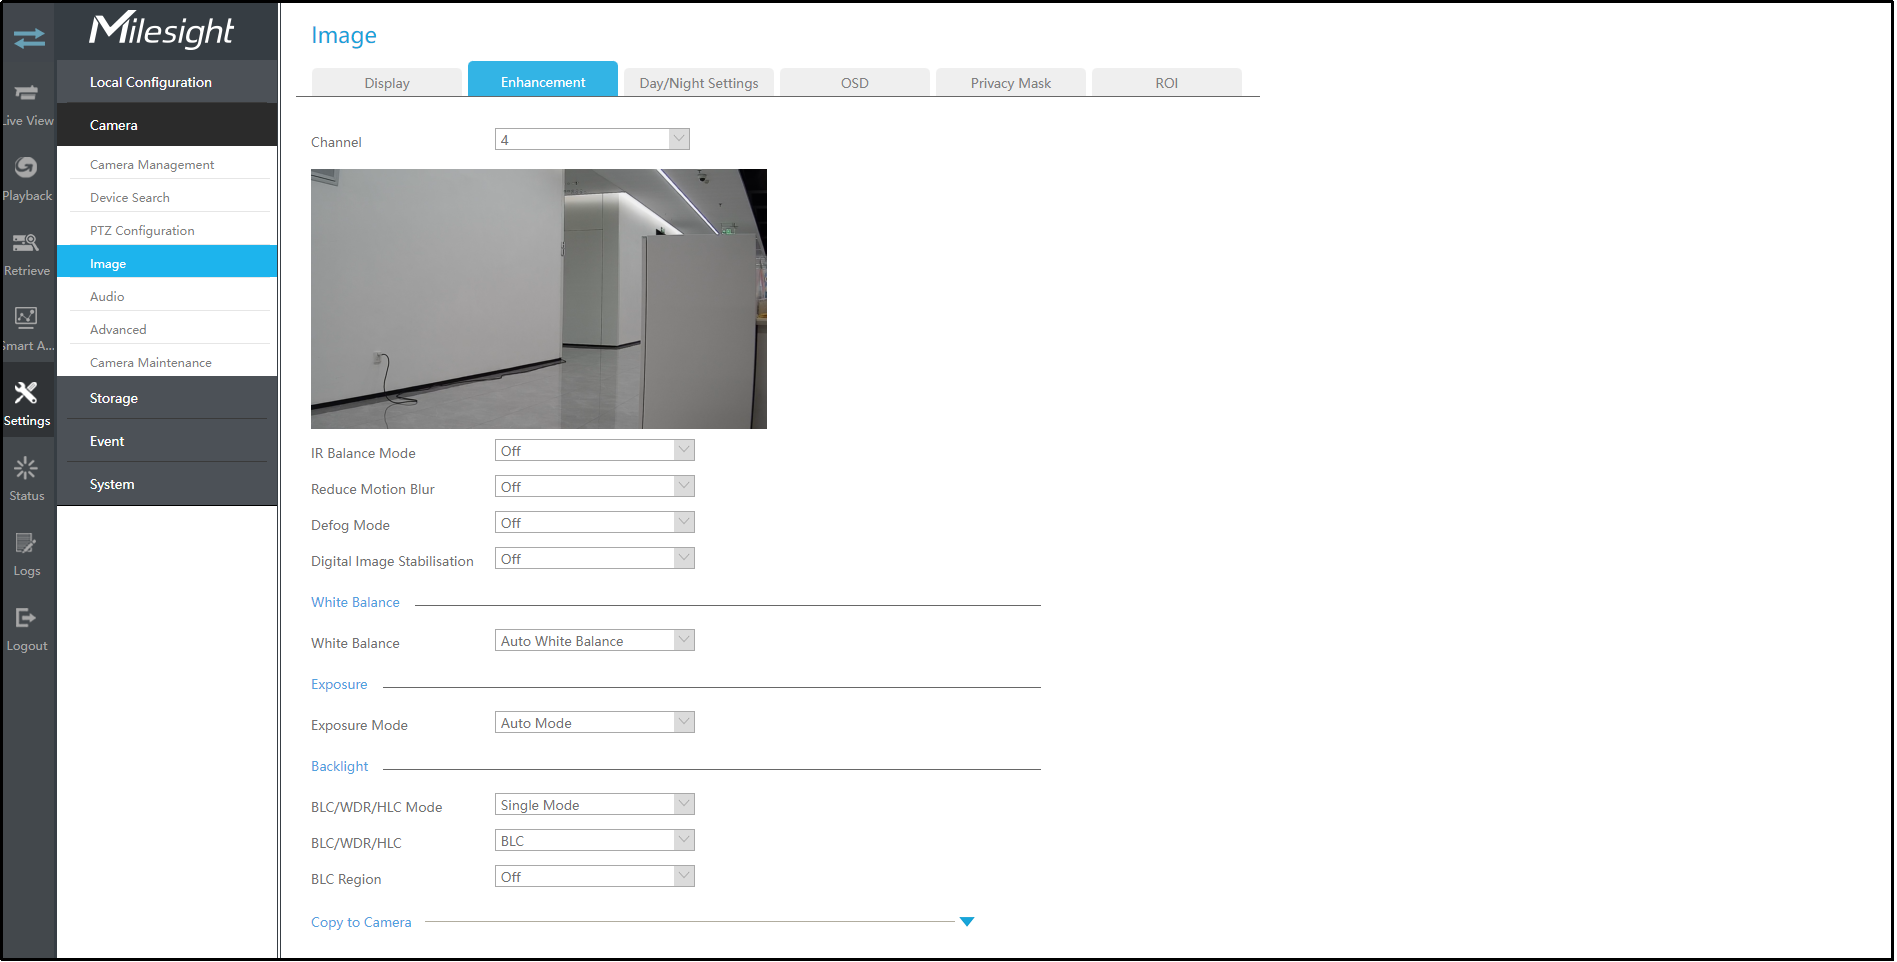1897x962 pixels.
Task: Open Smart Analysis icon in sidebar
Action: pos(27,318)
